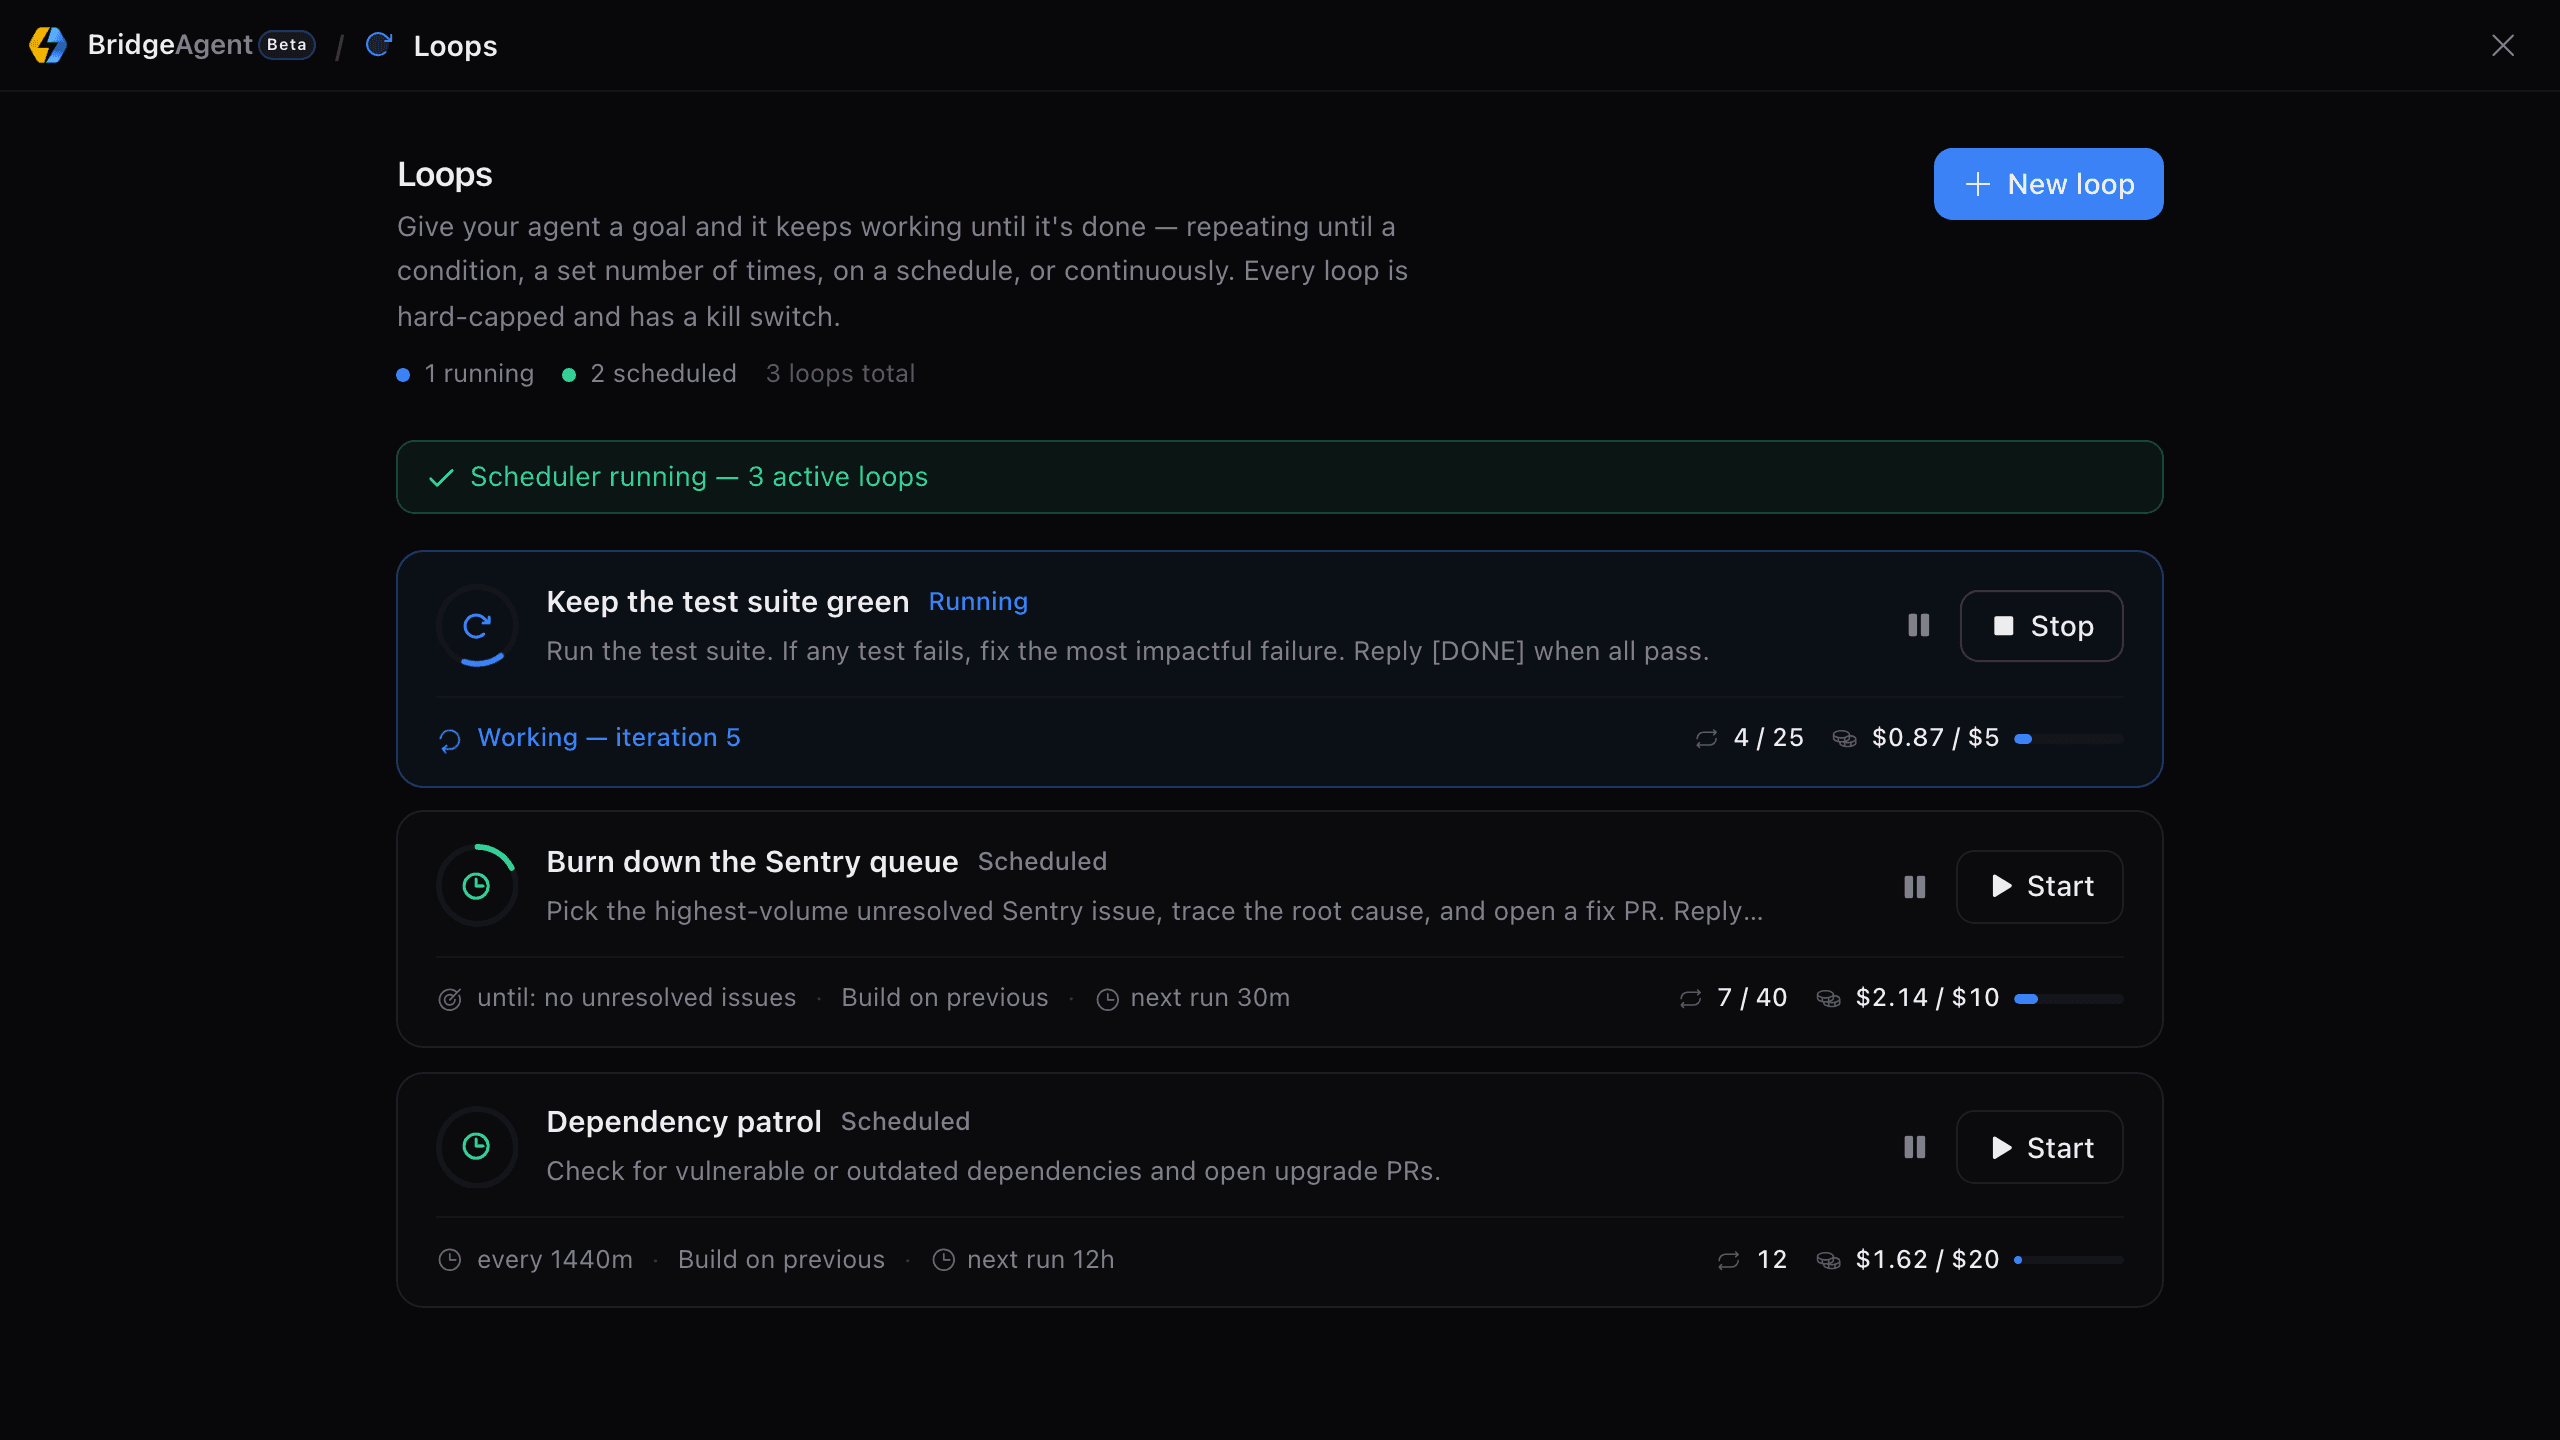The image size is (2560, 1440).
Task: Click the 3 loops total label
Action: tap(840, 374)
